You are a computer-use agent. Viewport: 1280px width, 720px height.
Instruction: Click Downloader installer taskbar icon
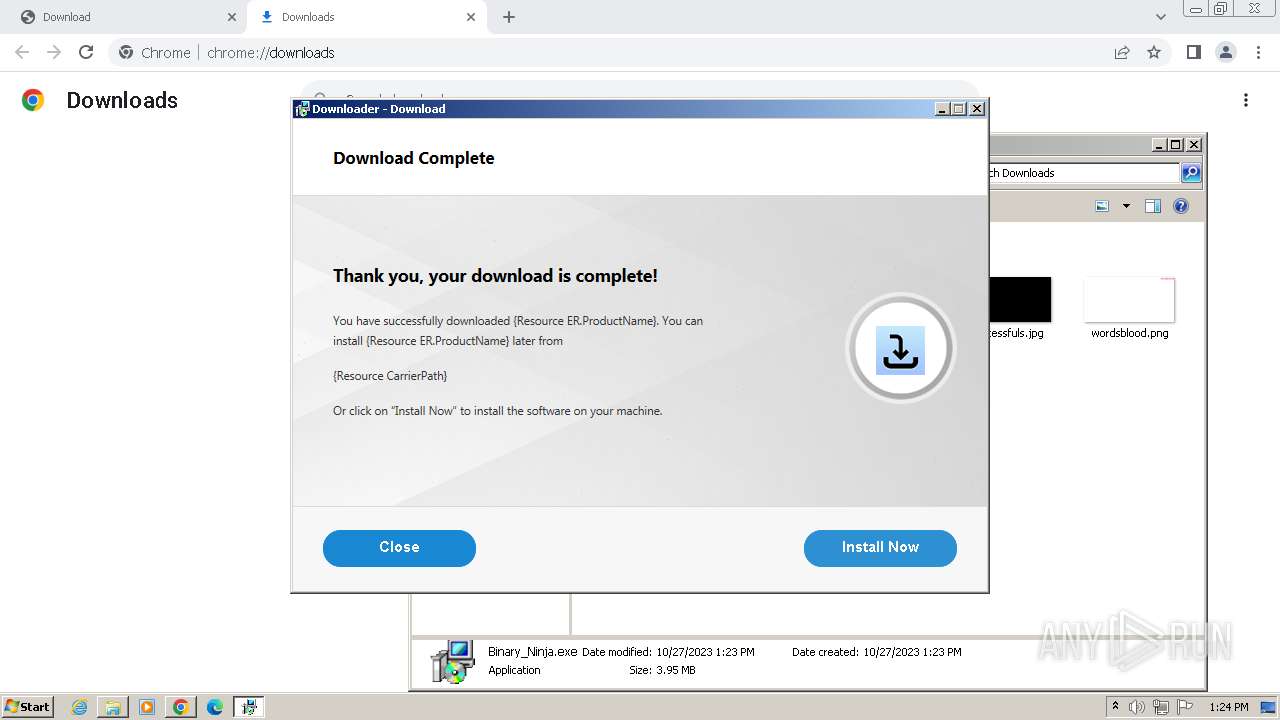click(x=248, y=707)
